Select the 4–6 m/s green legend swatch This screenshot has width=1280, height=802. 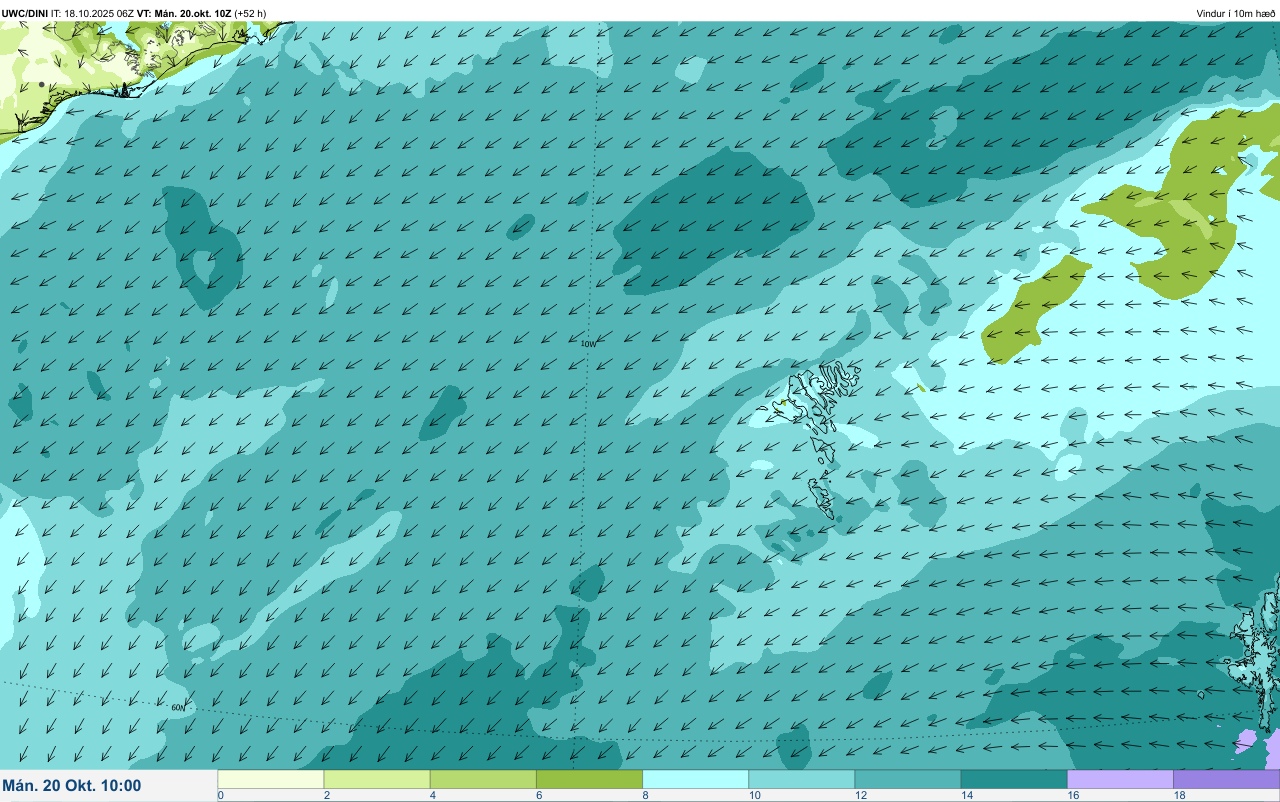click(483, 779)
